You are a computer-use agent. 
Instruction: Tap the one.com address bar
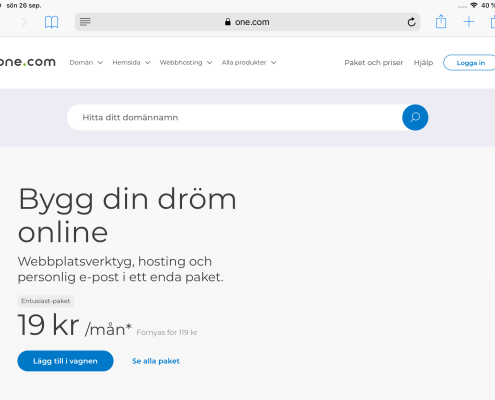(247, 22)
